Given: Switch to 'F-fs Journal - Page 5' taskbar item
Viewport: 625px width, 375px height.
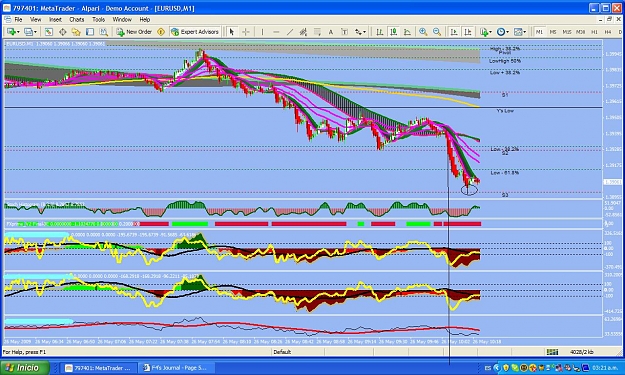Looking at the screenshot, I should [x=176, y=368].
